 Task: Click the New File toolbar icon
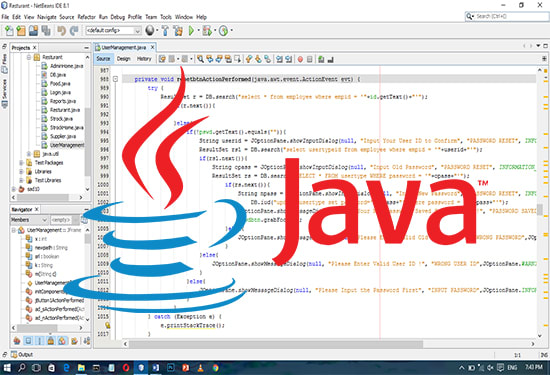coord(9,31)
